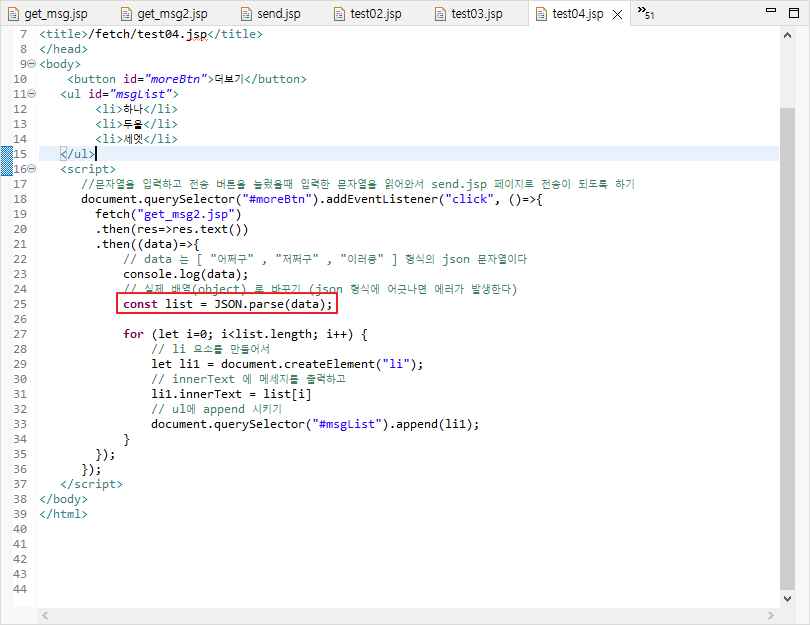Click the "#moreBtn" selector string
The image size is (810, 625).
point(277,199)
